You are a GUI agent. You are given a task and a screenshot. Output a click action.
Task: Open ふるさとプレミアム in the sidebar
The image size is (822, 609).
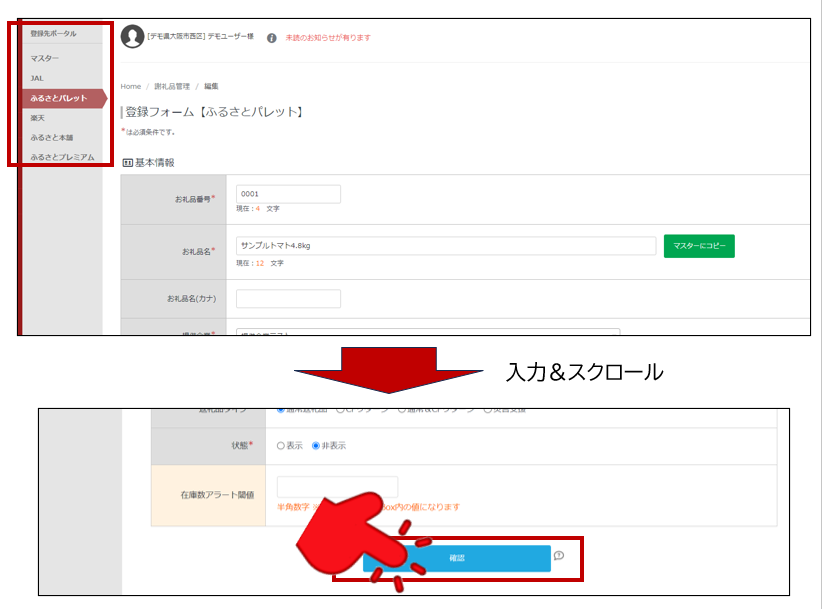[62, 157]
